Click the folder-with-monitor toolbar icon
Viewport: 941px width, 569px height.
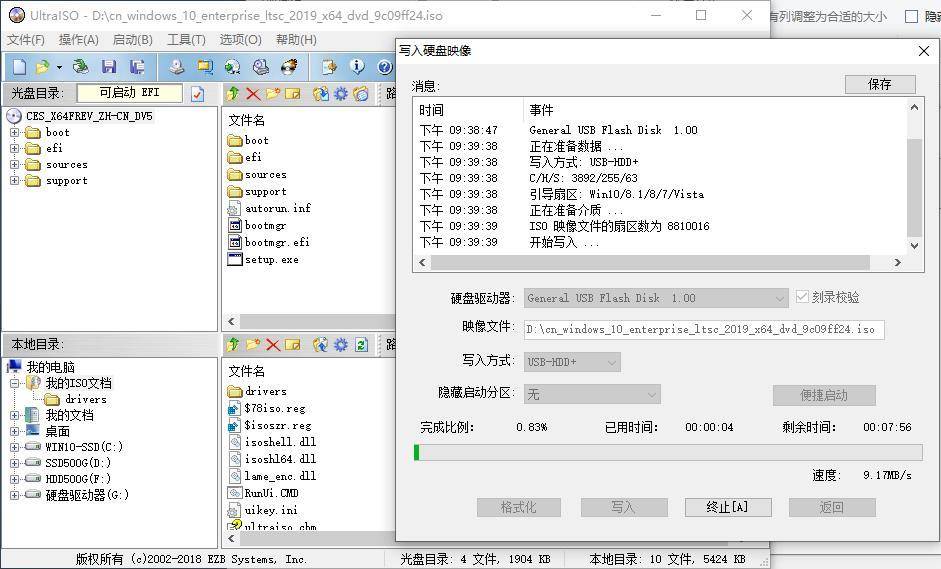click(x=205, y=67)
